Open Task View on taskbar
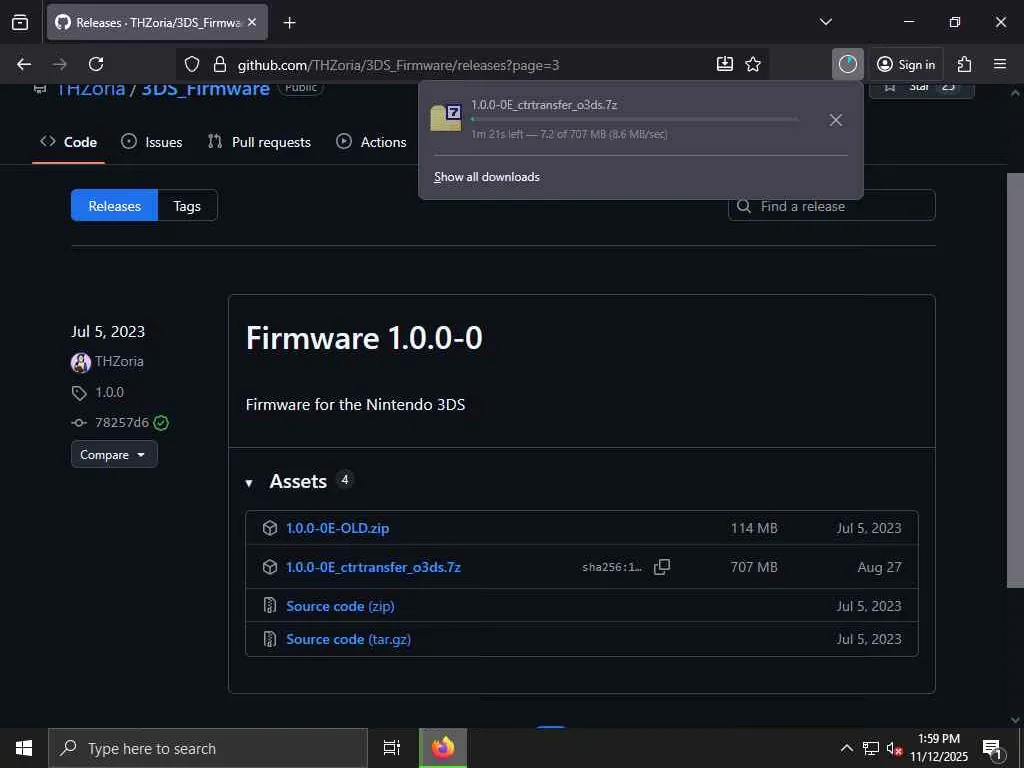Viewport: 1024px width, 768px height. 392,748
